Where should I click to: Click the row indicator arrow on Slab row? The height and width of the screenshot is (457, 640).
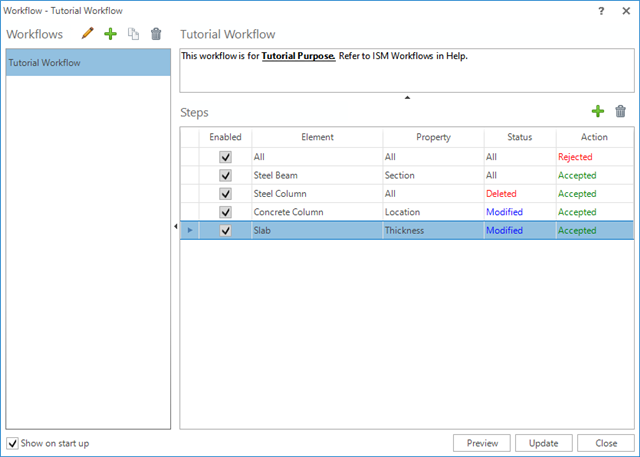pos(190,230)
